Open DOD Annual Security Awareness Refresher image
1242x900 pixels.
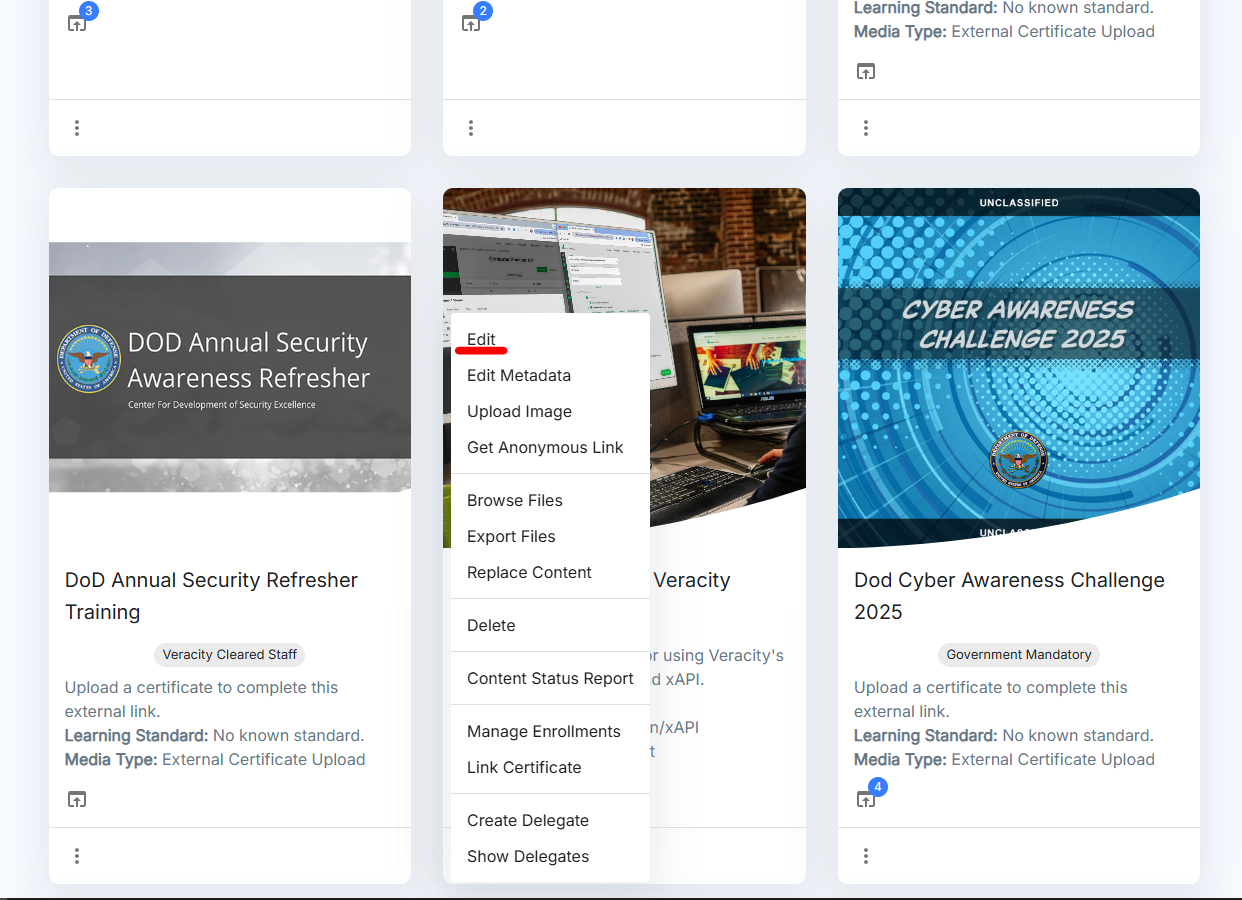tap(230, 367)
